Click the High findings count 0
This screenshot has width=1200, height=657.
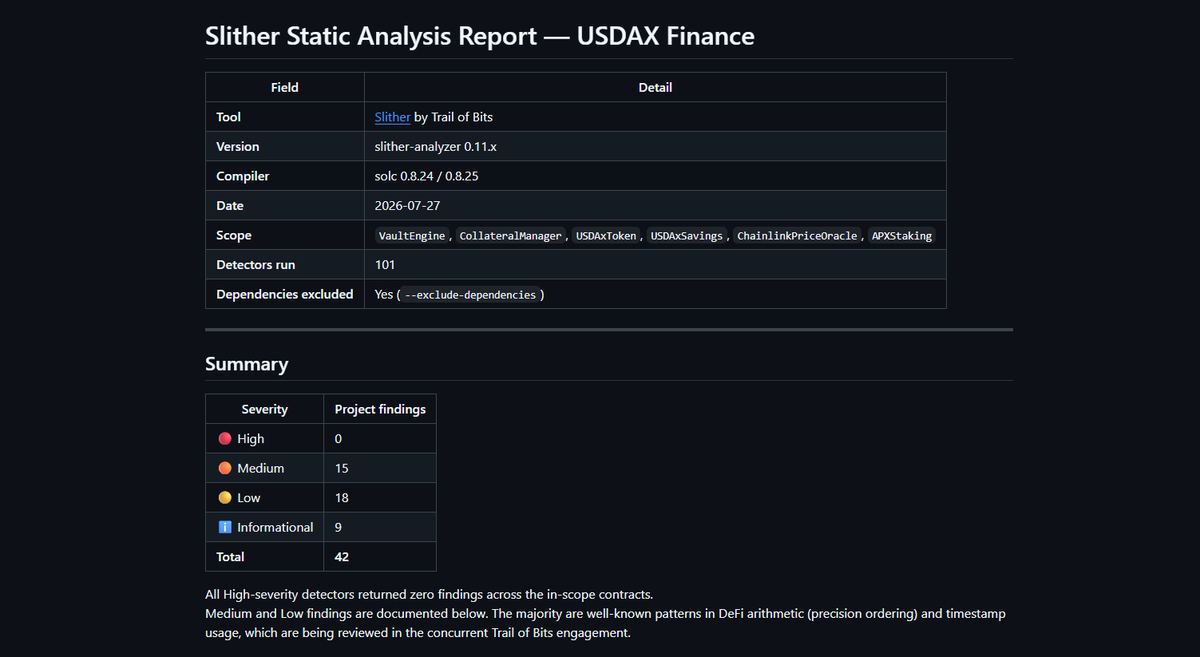click(x=338, y=438)
